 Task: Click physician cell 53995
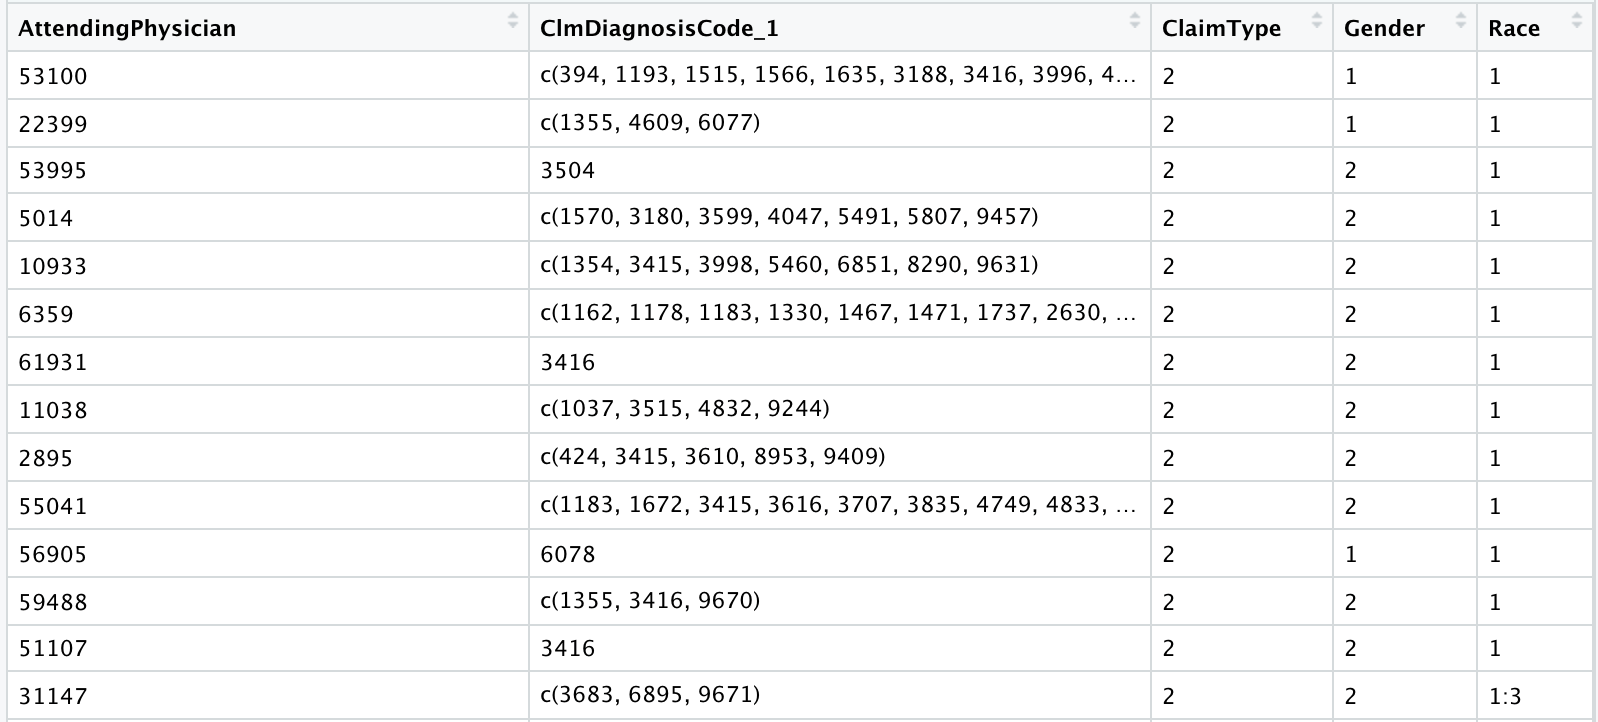point(268,171)
